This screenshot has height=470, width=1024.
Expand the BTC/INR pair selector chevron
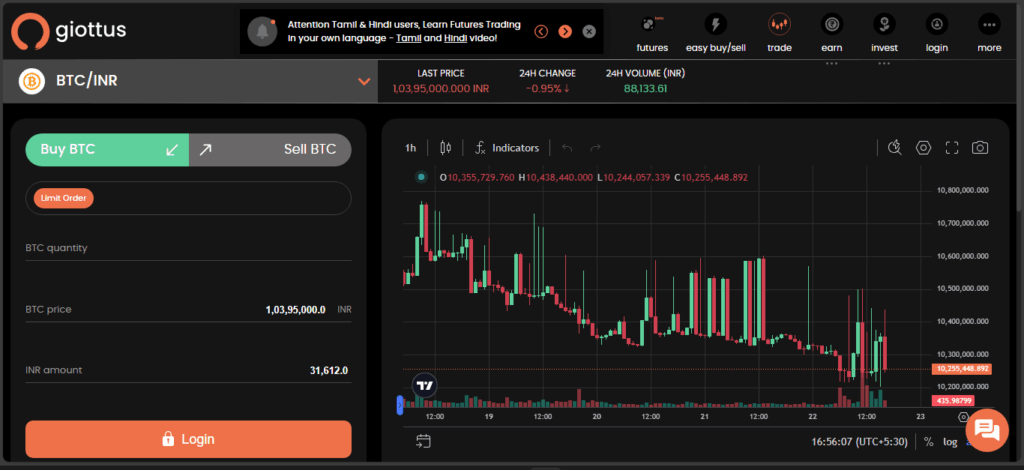pyautogui.click(x=364, y=81)
